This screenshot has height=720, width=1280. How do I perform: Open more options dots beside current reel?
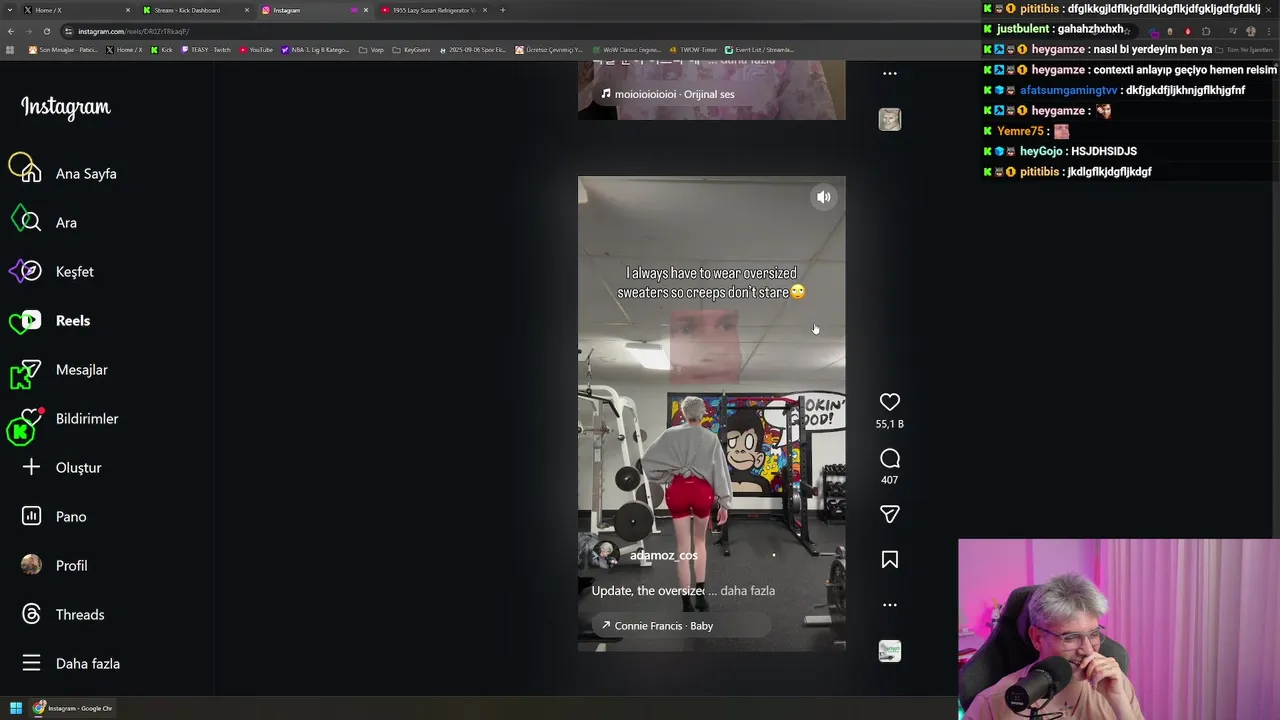coord(890,605)
